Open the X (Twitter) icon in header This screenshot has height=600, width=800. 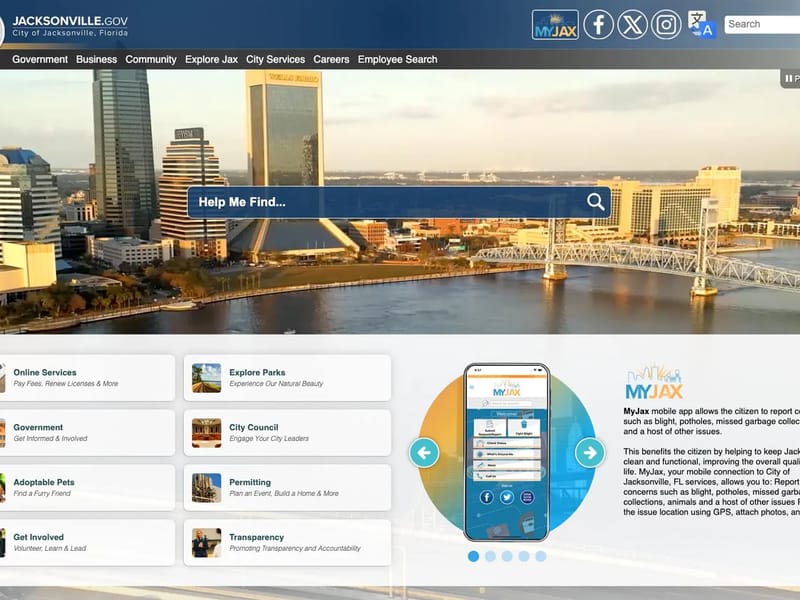[x=633, y=24]
